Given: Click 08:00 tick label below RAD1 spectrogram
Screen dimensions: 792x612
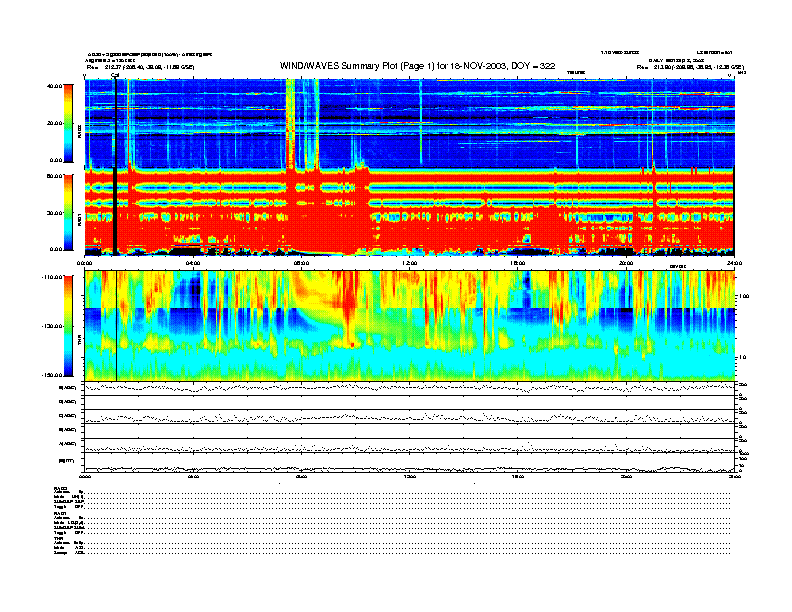Looking at the screenshot, I should pyautogui.click(x=301, y=263).
